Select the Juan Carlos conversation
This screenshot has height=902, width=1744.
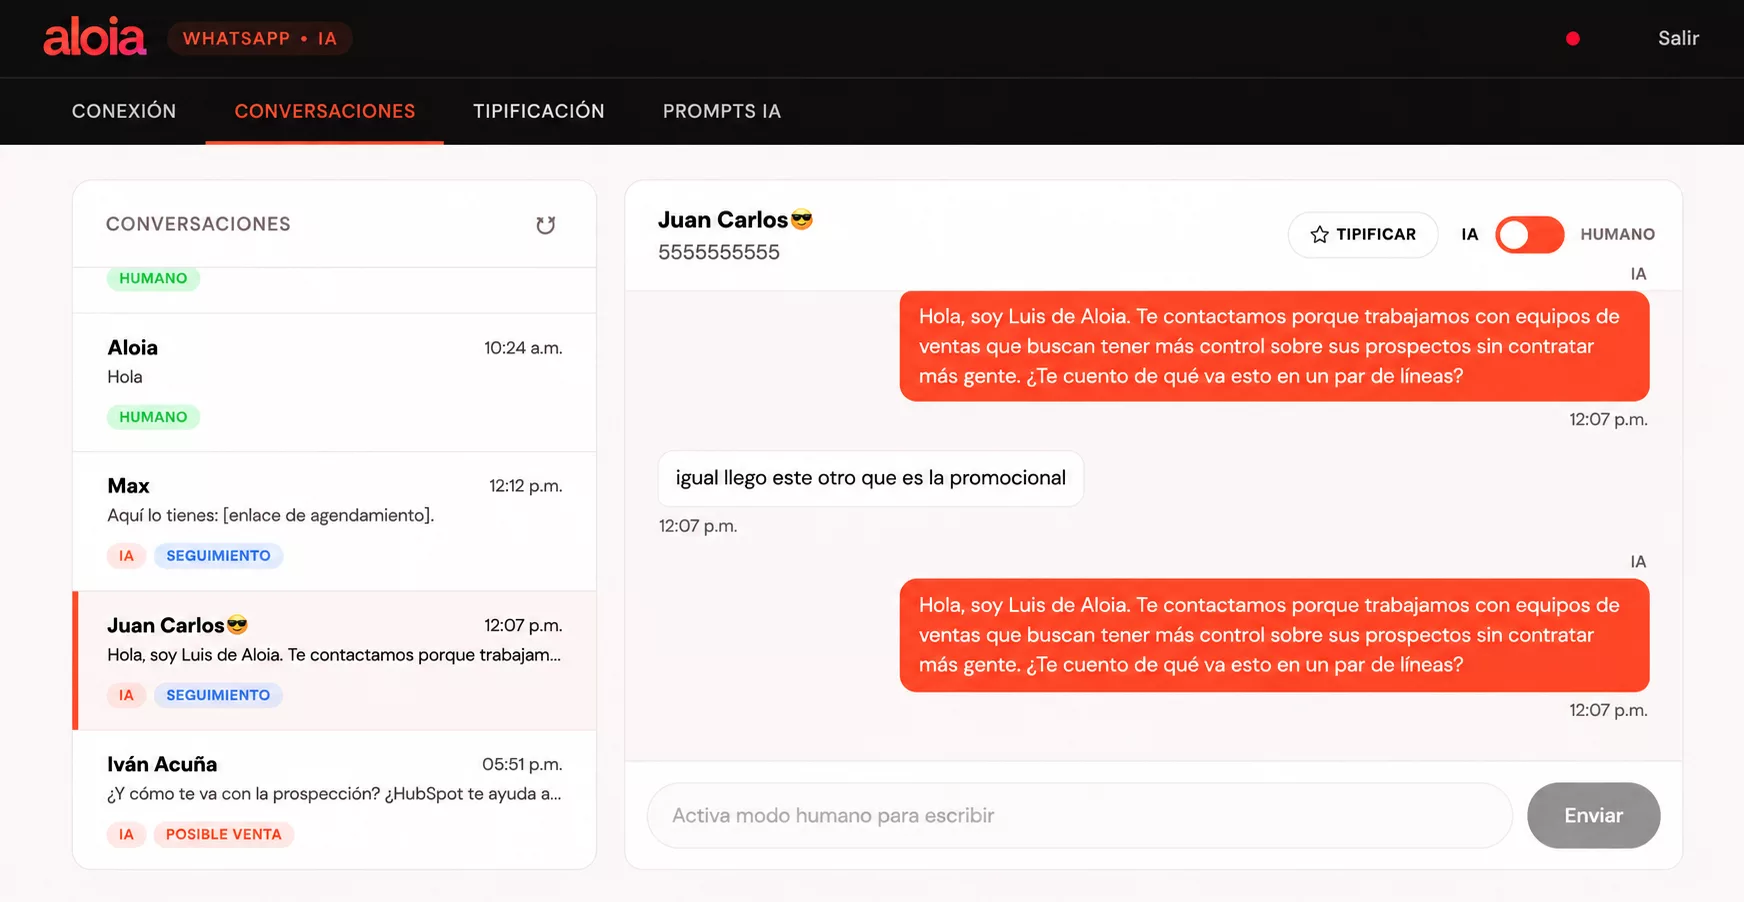point(335,660)
